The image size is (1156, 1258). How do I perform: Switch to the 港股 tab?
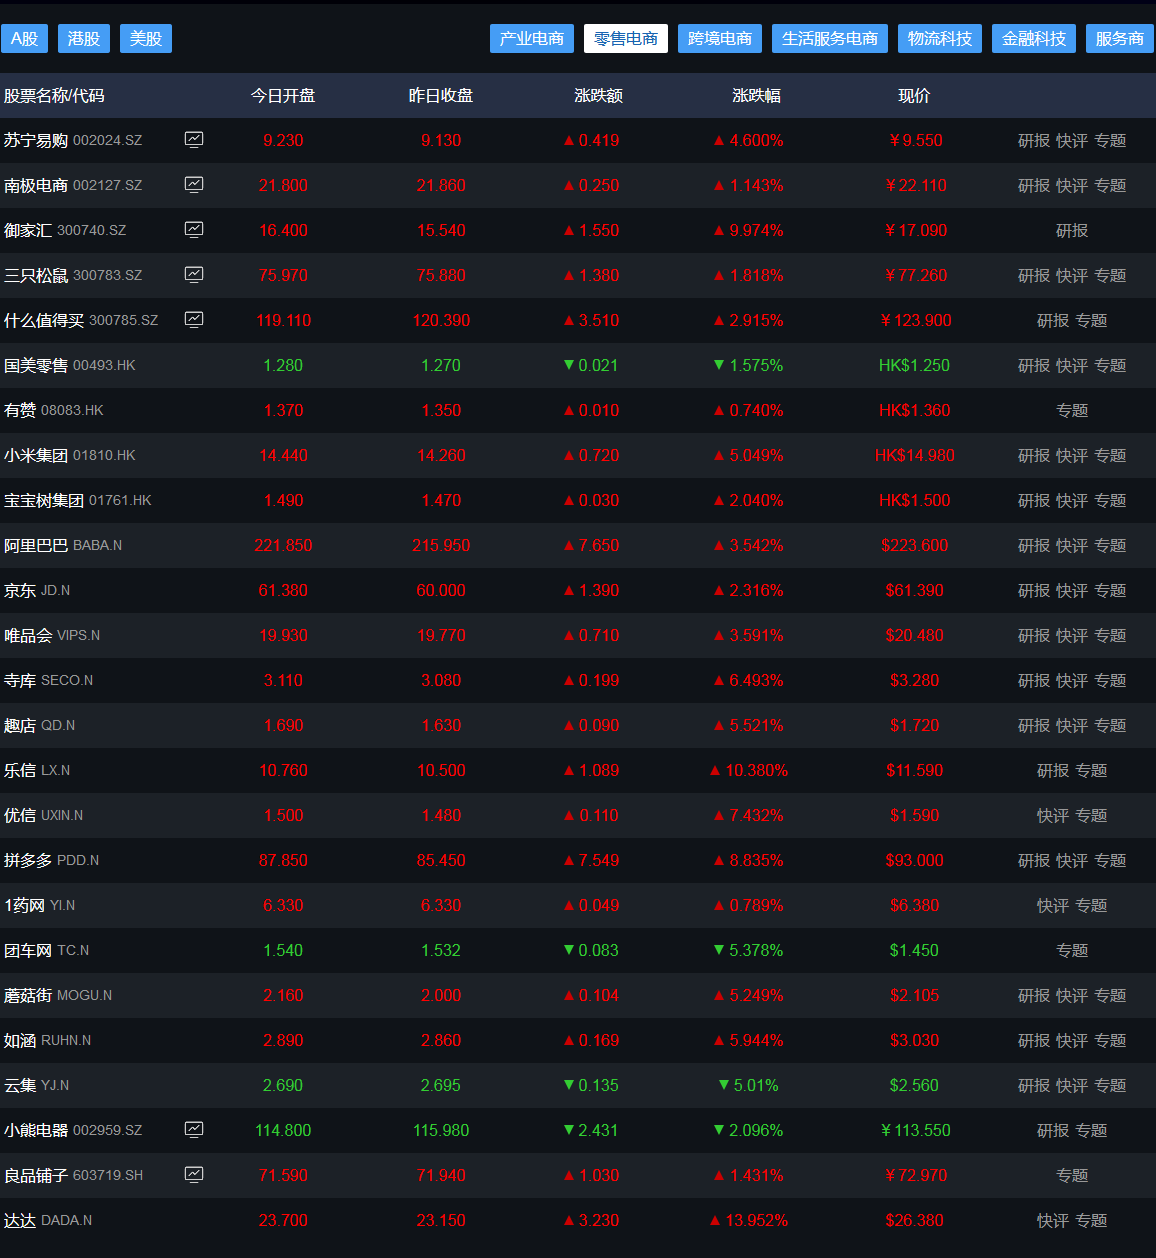tap(84, 39)
